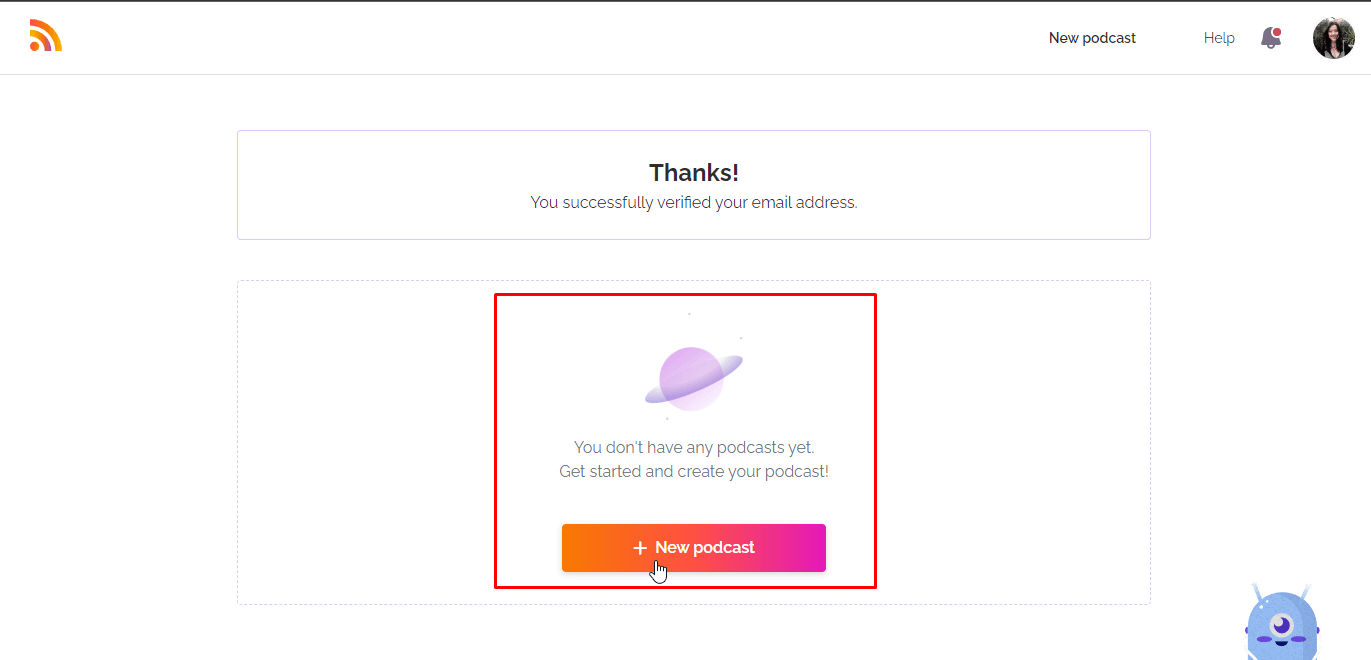The height and width of the screenshot is (660, 1371).
Task: Open the Help menu item
Action: click(1219, 38)
